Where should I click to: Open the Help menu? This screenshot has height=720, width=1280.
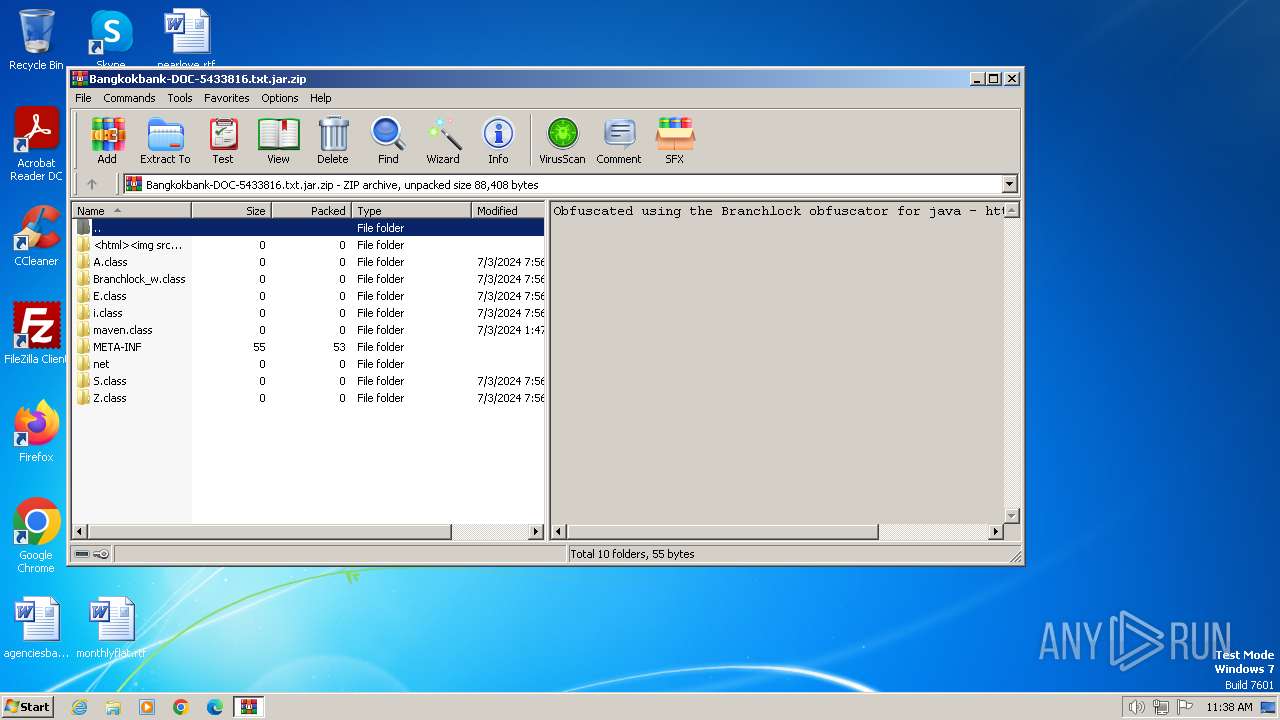[320, 98]
